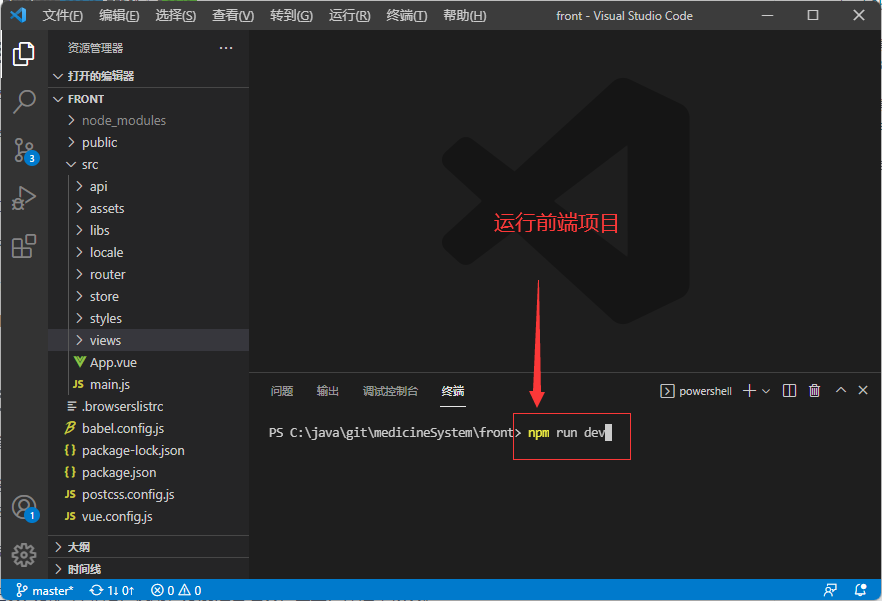Expand the store folder

coord(148,296)
